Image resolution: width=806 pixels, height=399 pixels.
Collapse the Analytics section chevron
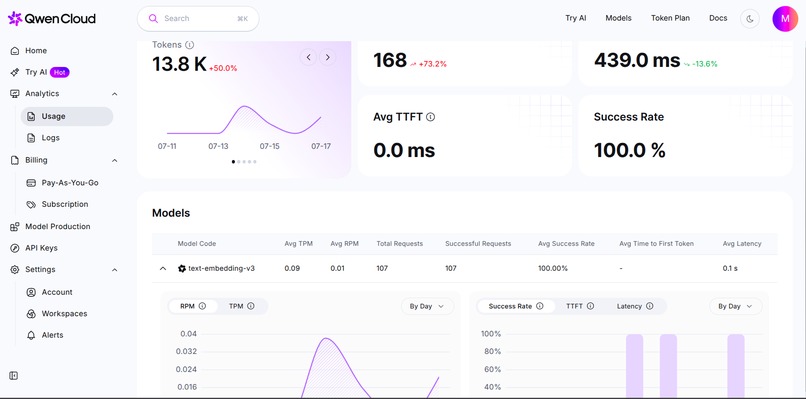pyautogui.click(x=115, y=94)
